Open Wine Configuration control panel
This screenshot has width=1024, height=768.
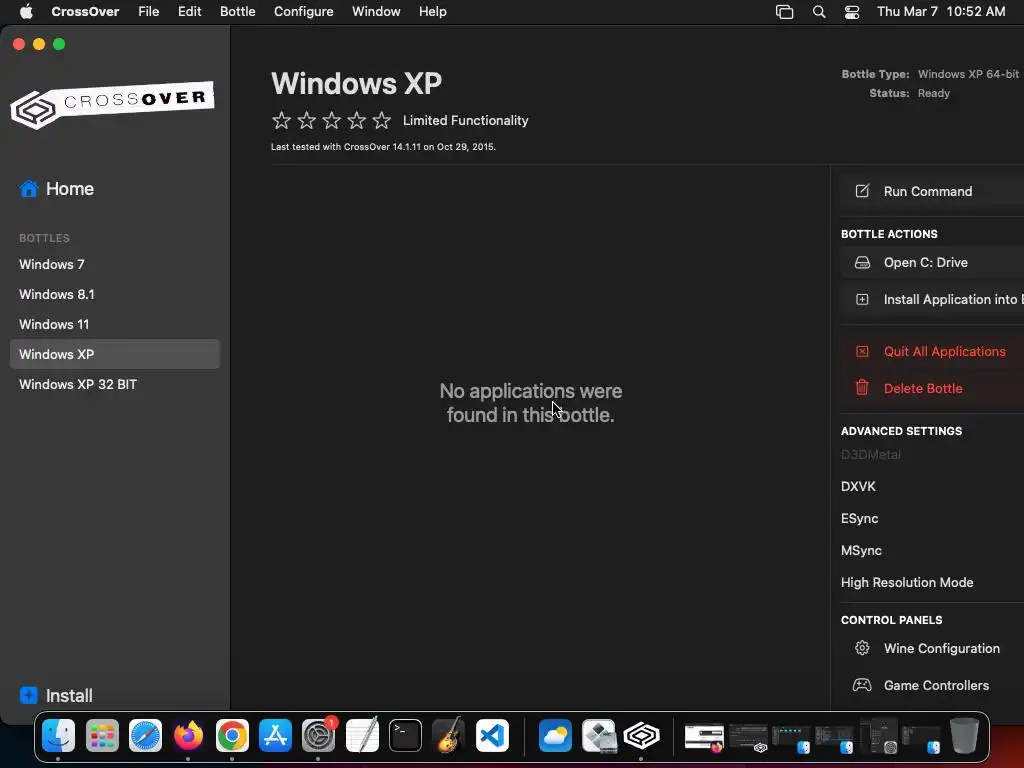(942, 648)
